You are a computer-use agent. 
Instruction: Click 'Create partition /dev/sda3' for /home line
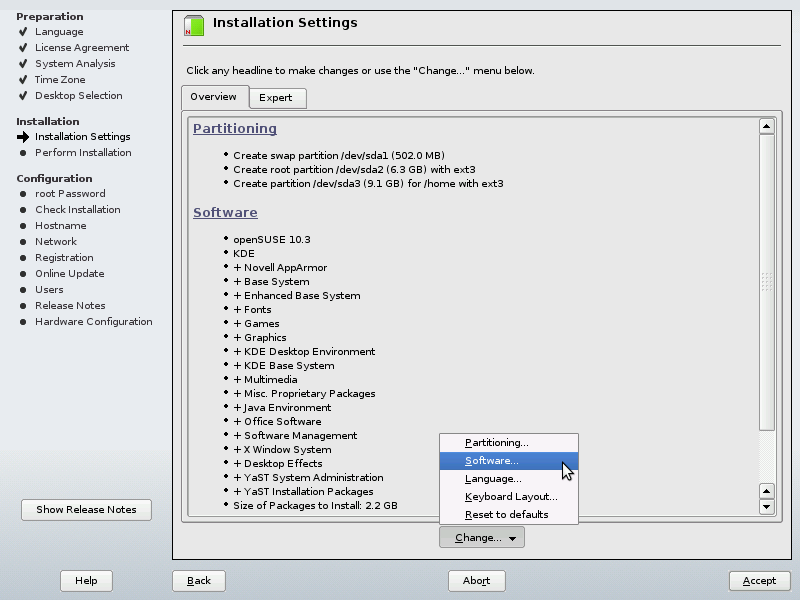368,184
